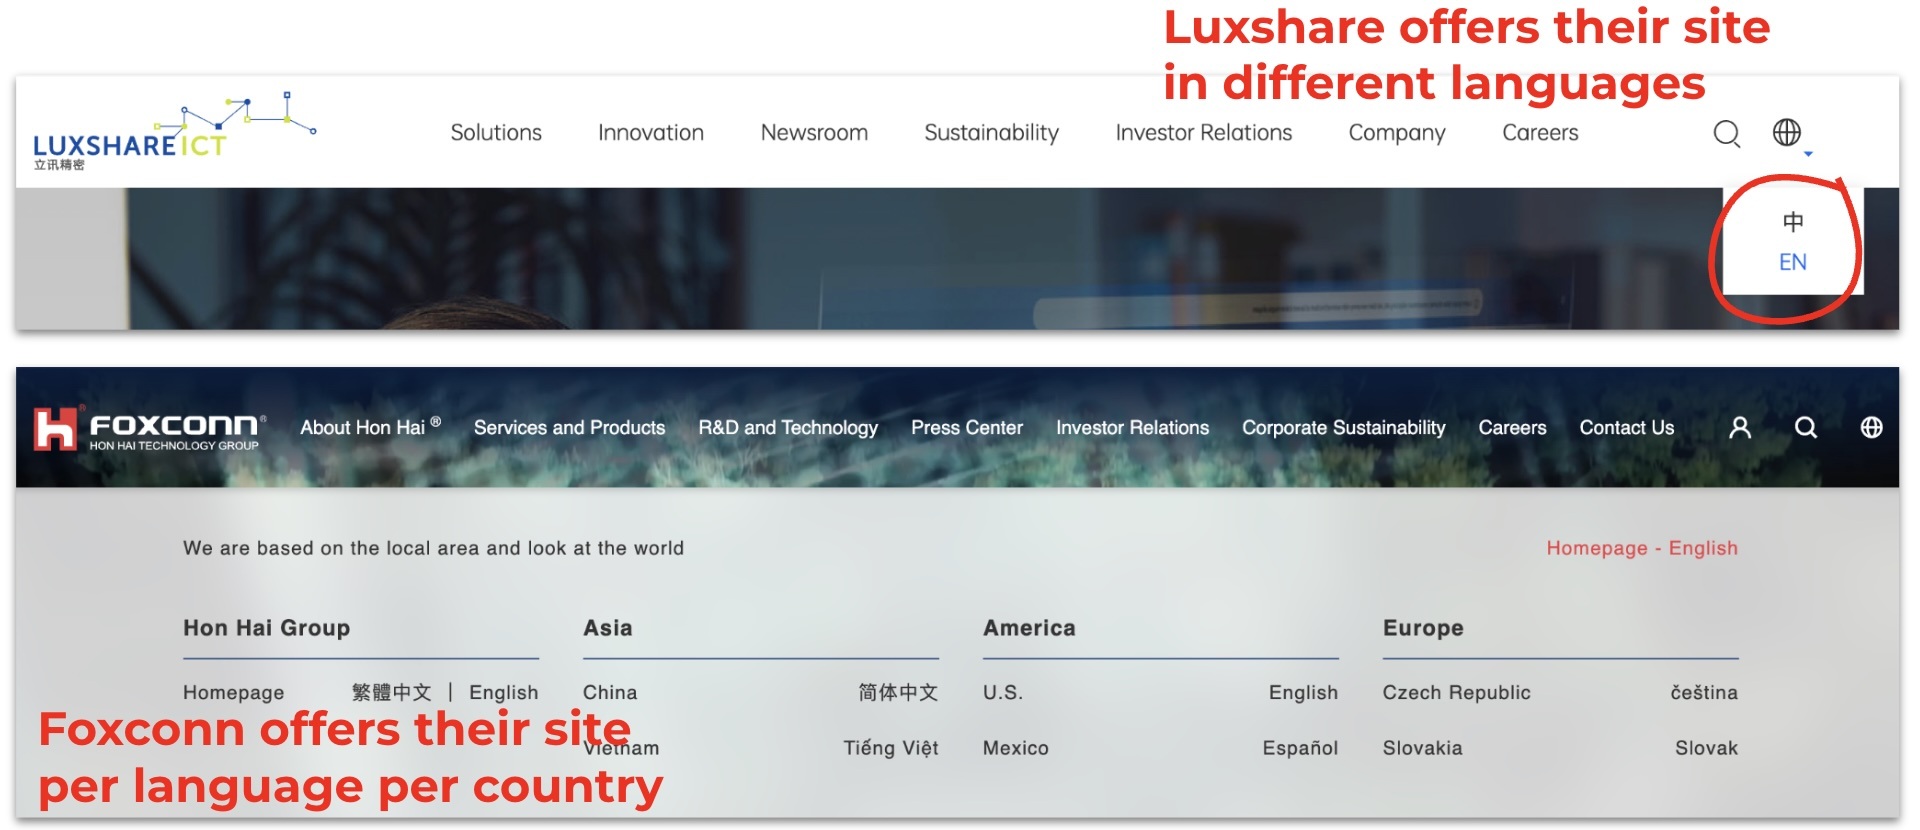
Task: Open R&D and Technology menu
Action: click(x=788, y=428)
